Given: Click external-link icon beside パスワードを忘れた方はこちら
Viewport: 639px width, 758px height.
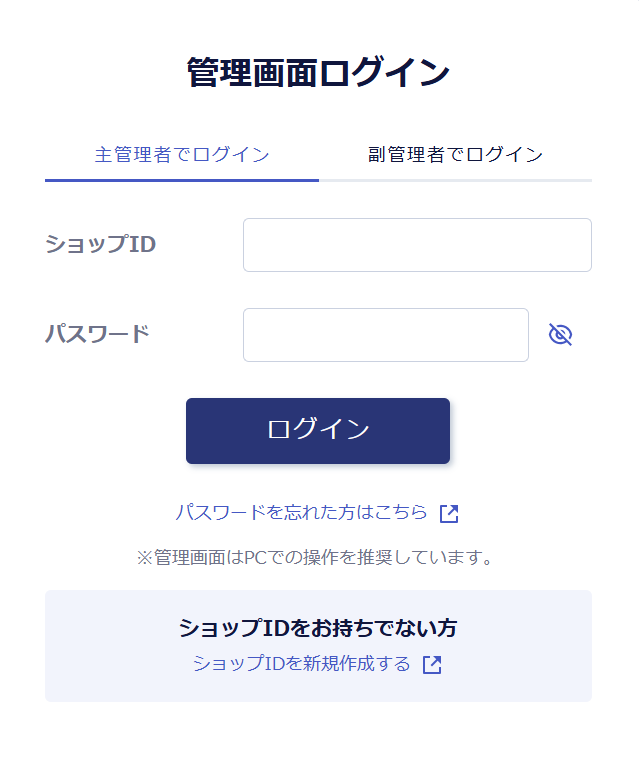Looking at the screenshot, I should point(449,514).
